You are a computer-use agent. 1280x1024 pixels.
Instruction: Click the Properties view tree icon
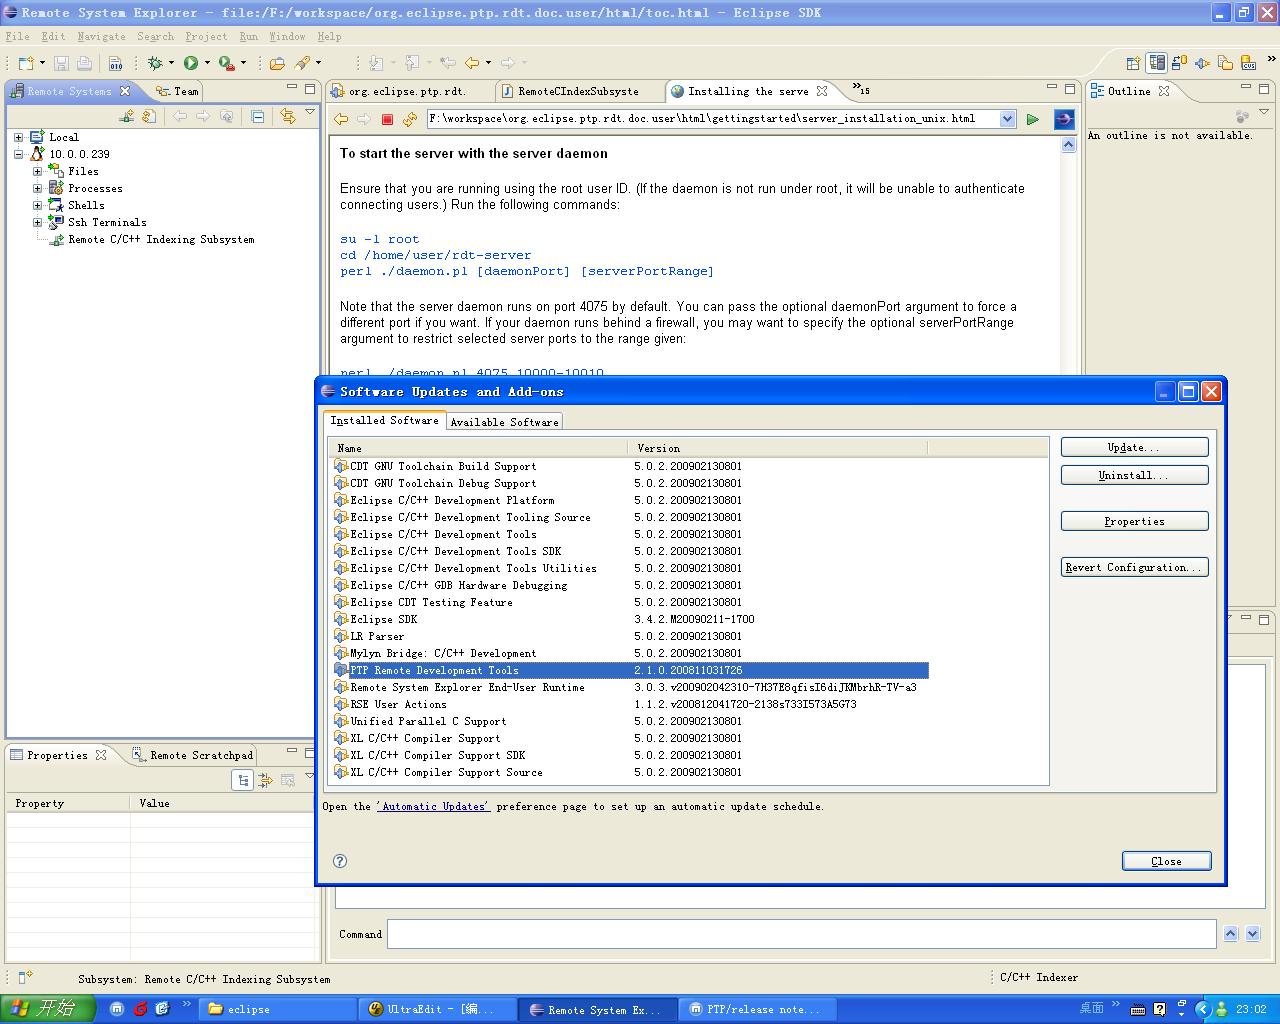[x=243, y=780]
